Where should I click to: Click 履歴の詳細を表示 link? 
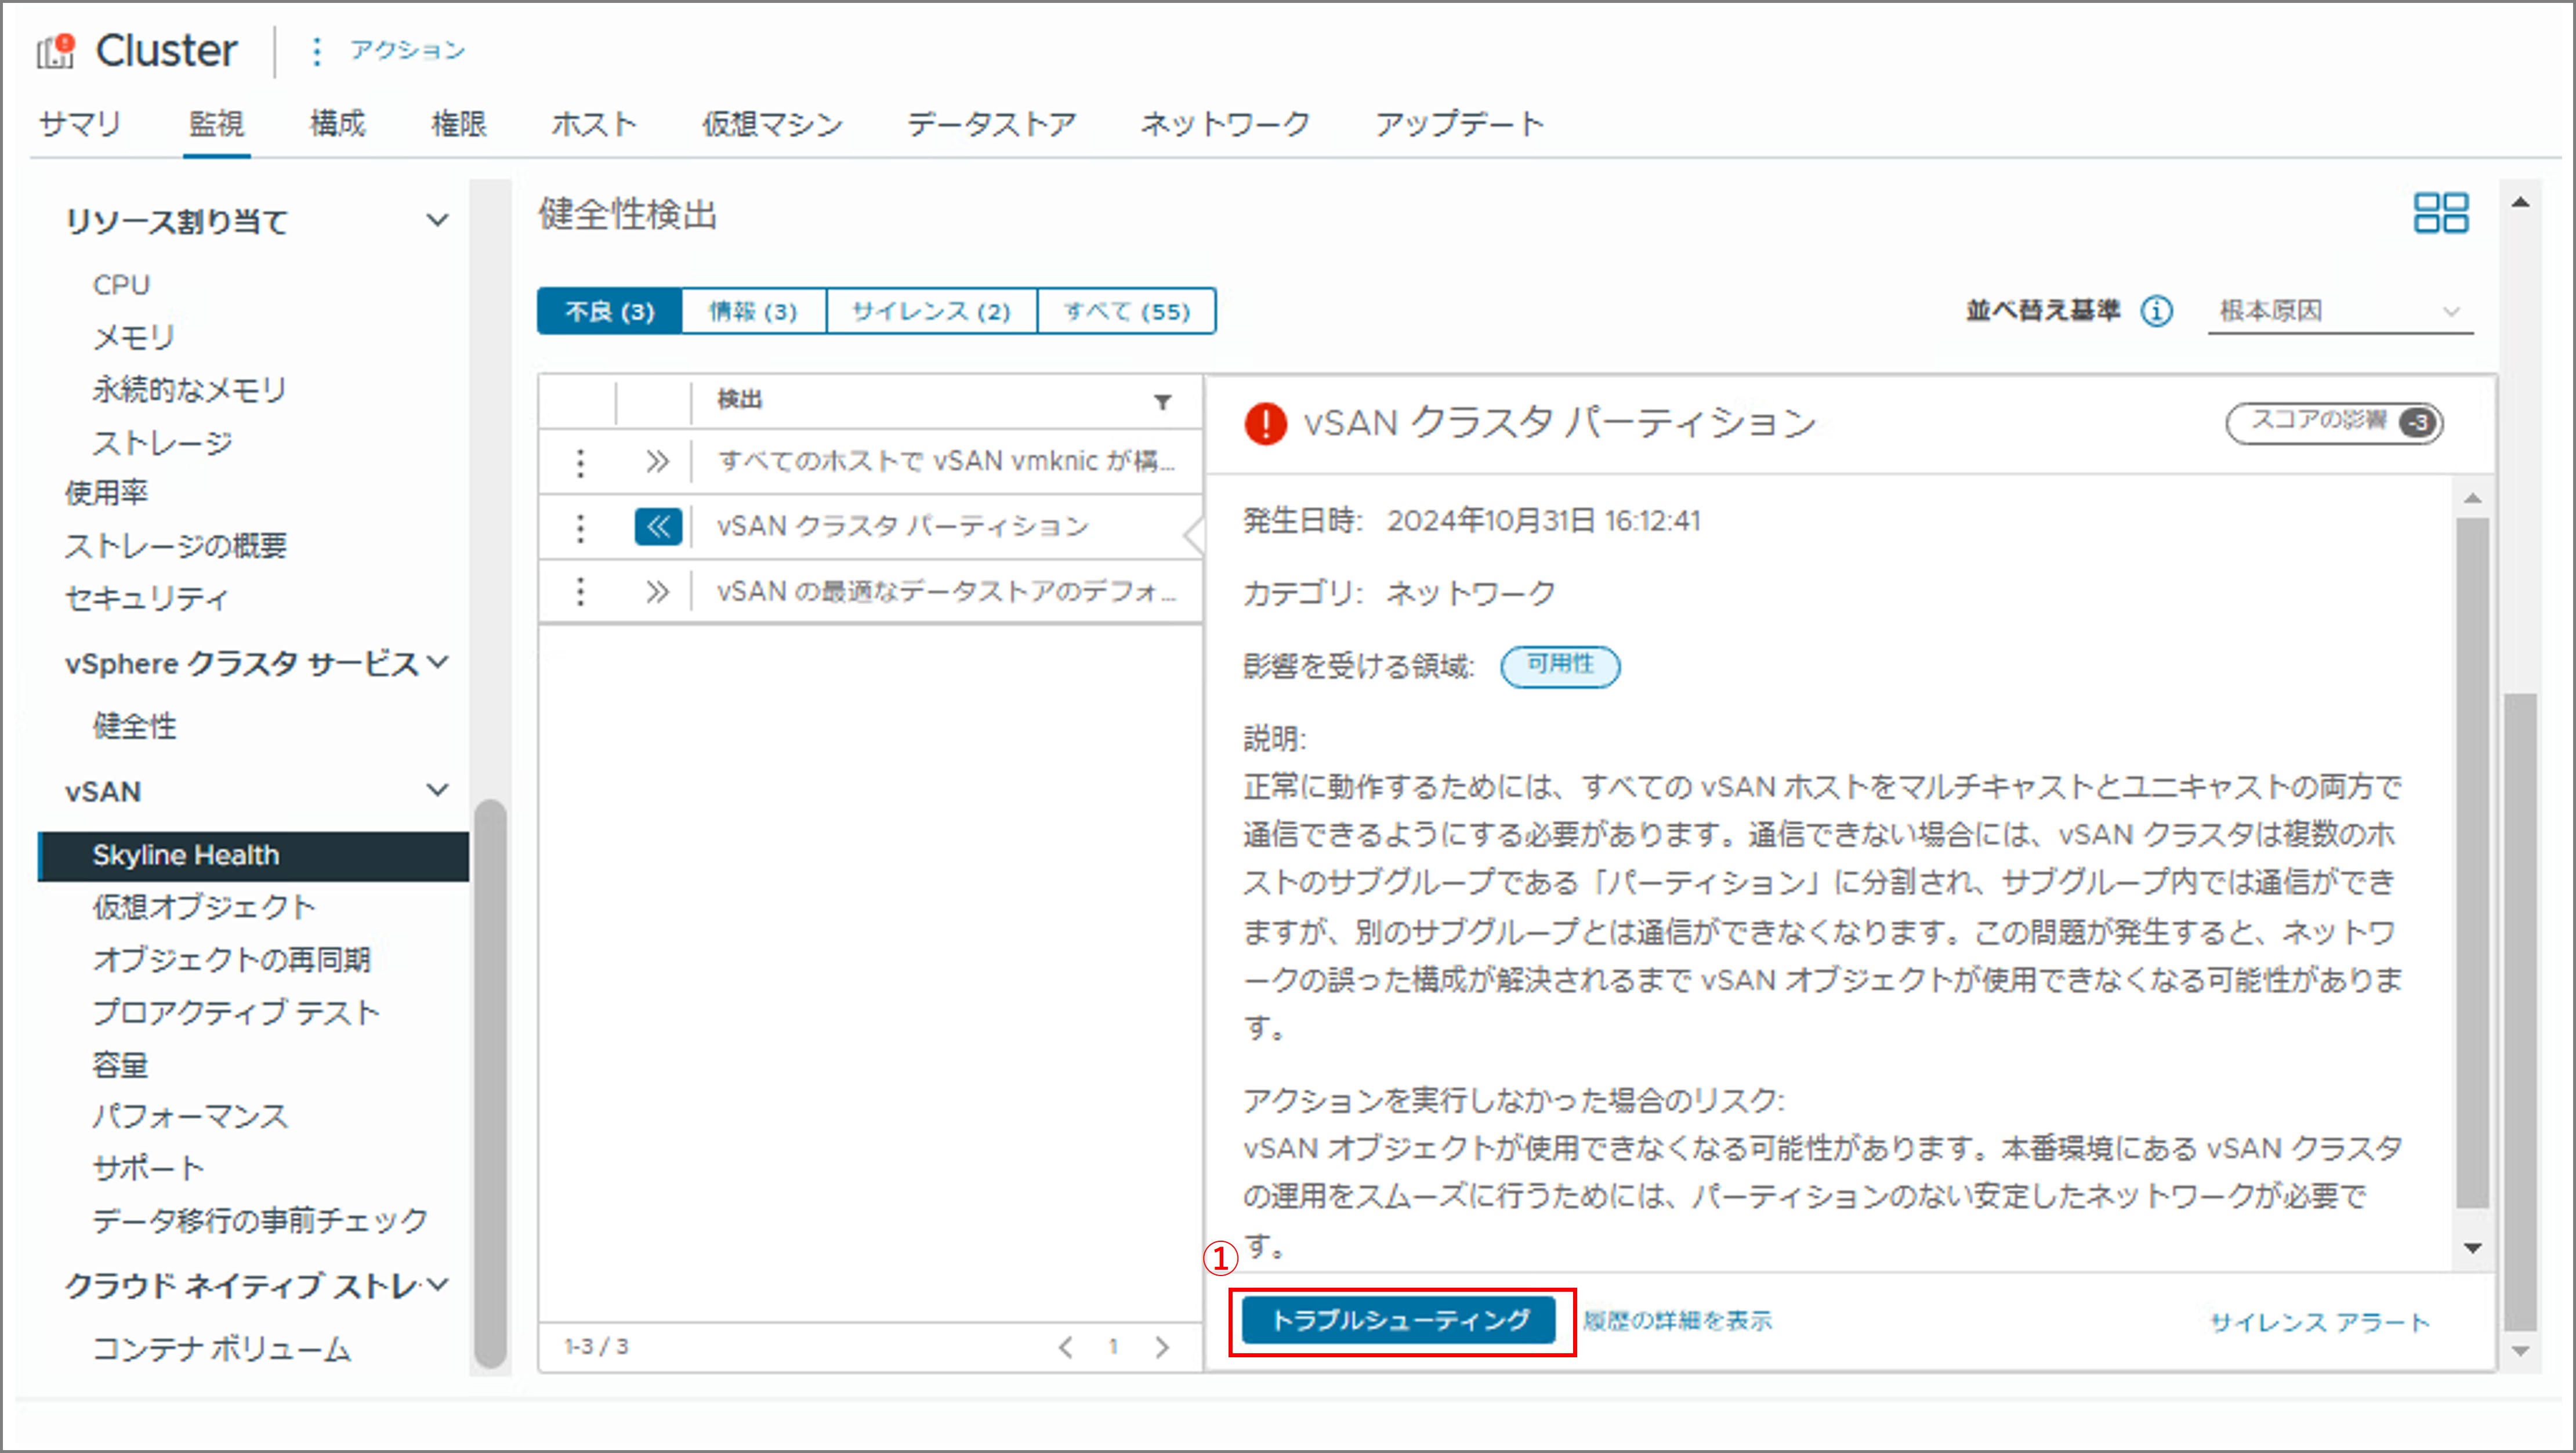1677,1321
